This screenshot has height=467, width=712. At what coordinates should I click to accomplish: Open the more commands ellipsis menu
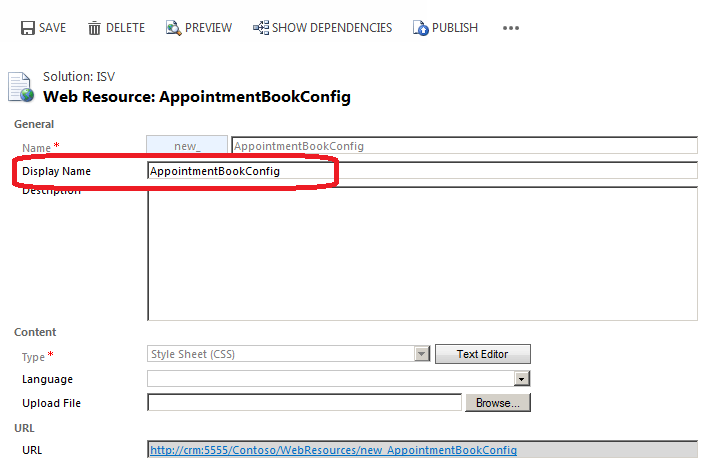[511, 28]
